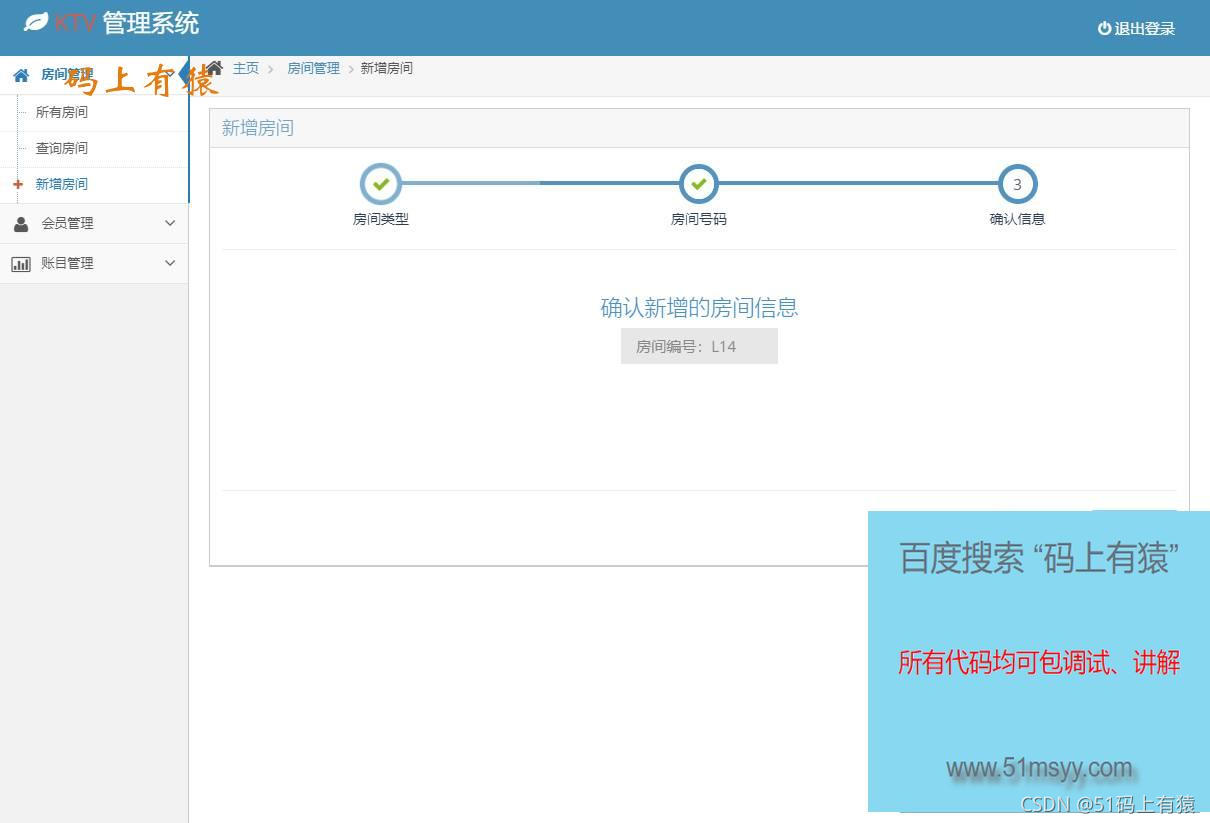
Task: Open the 账目管理 sidebar menu
Action: tap(94, 263)
